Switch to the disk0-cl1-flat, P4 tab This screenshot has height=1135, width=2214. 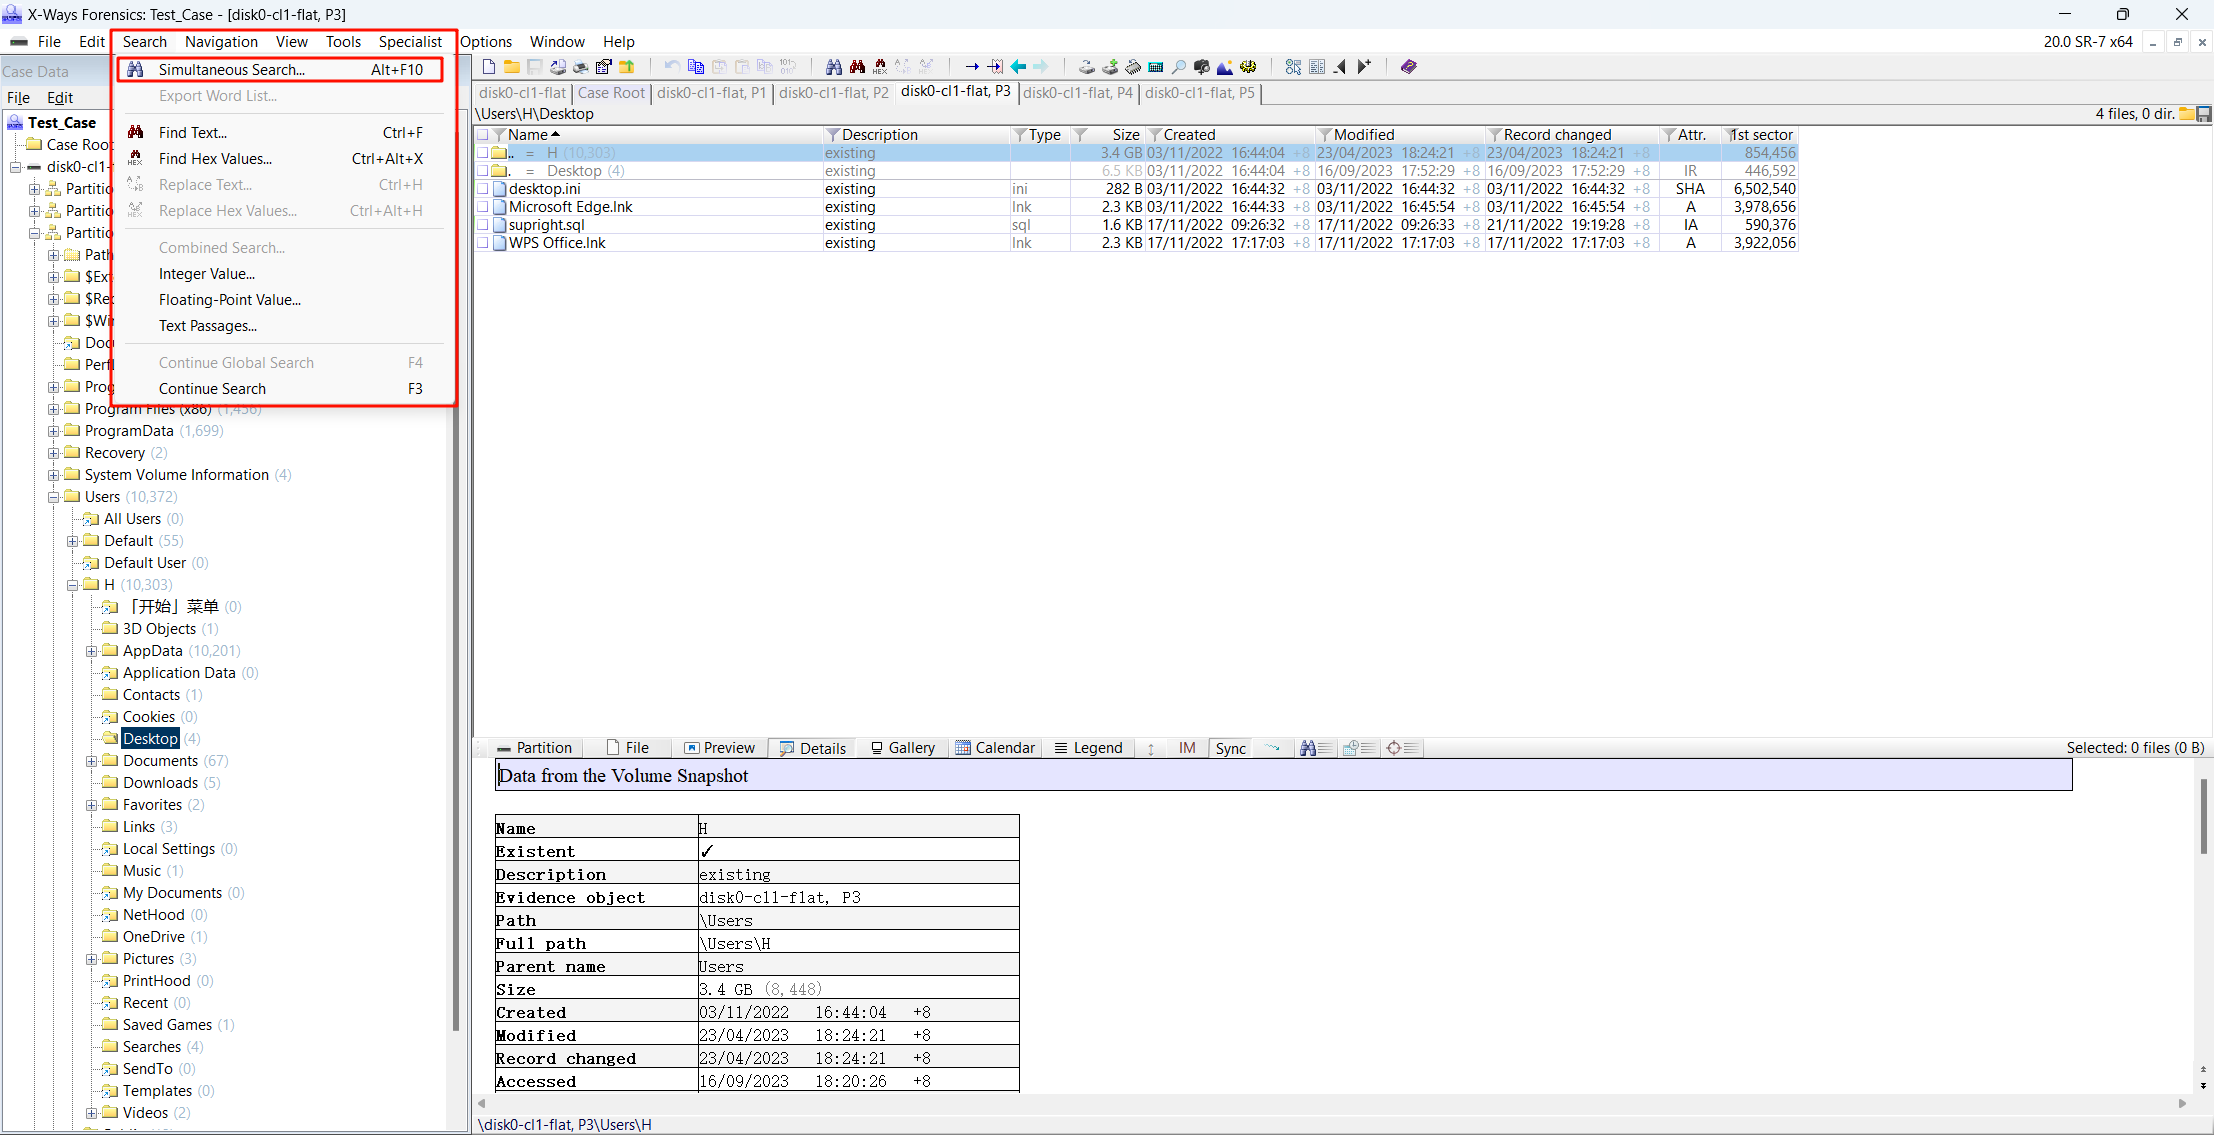point(1078,93)
